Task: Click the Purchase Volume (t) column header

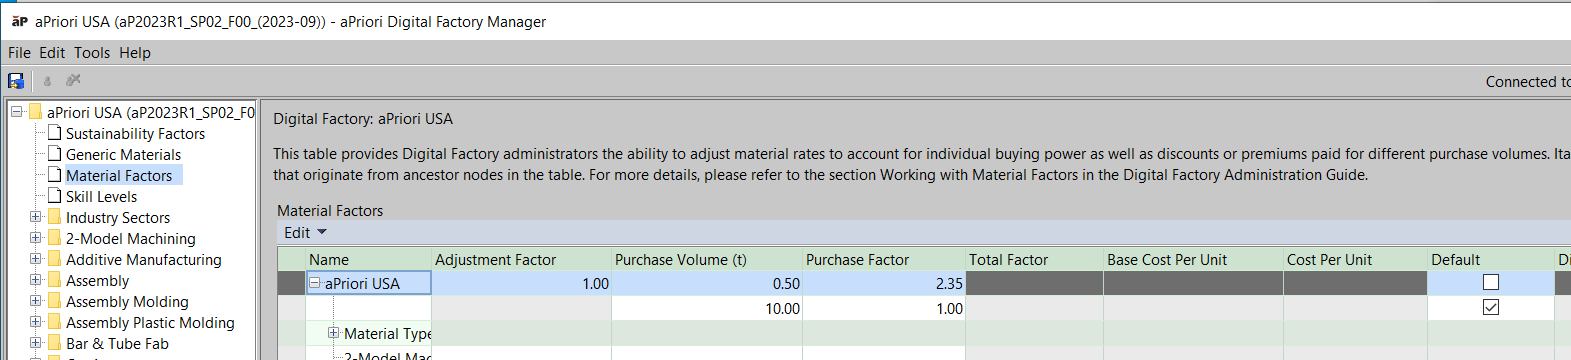Action: (706, 259)
